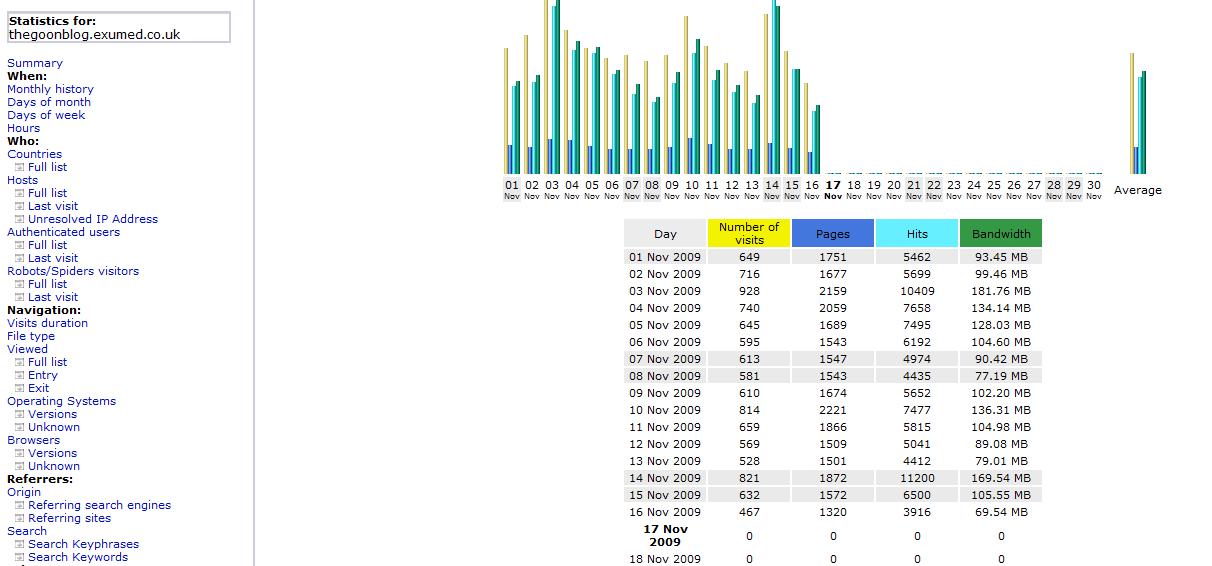Open Visits duration report

[47, 323]
